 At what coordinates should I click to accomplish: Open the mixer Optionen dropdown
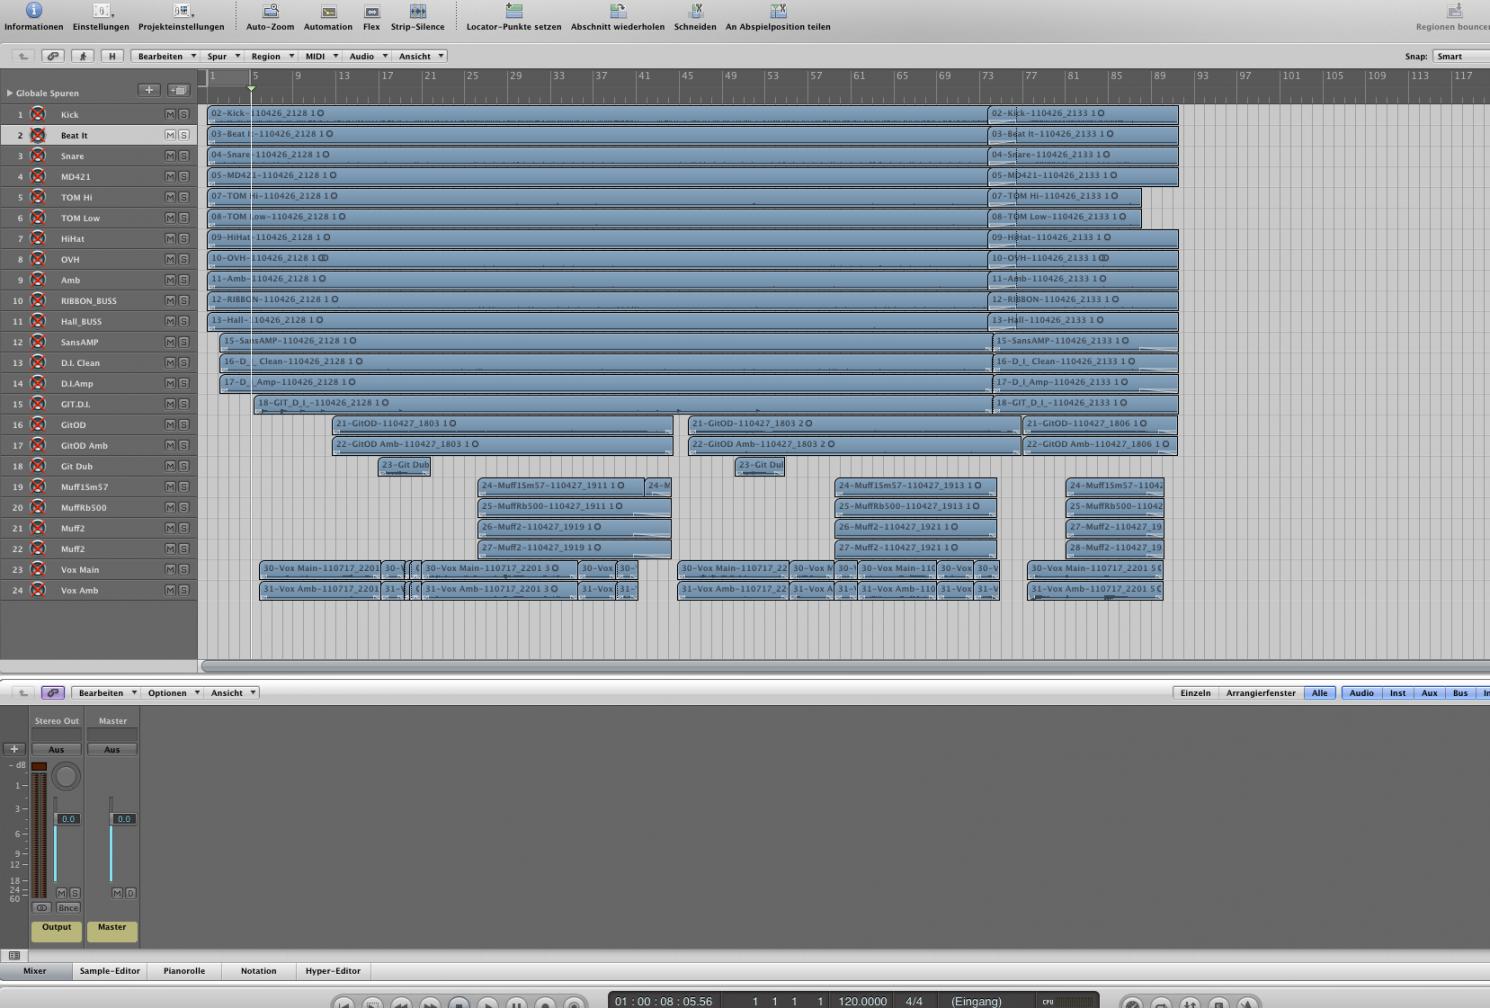tap(173, 692)
